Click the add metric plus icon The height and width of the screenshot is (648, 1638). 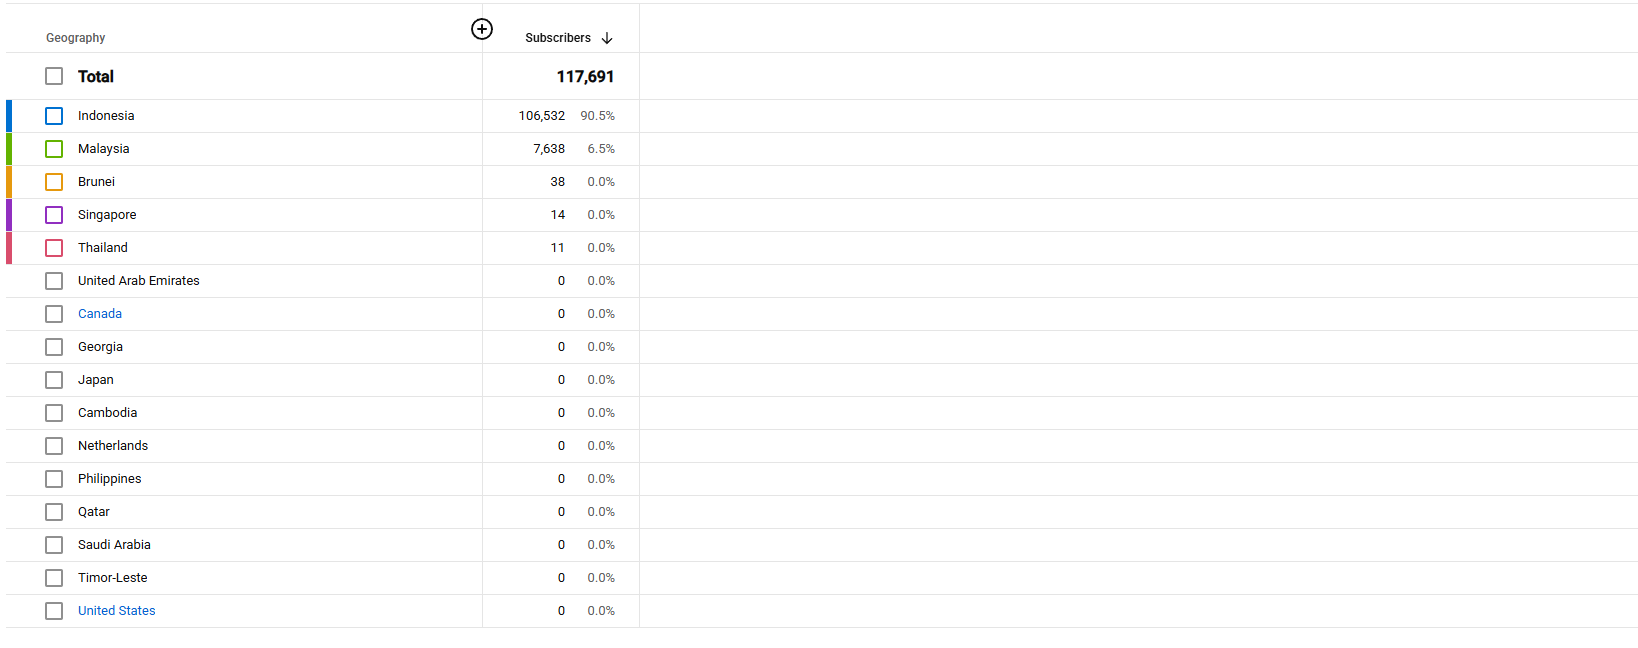click(482, 29)
